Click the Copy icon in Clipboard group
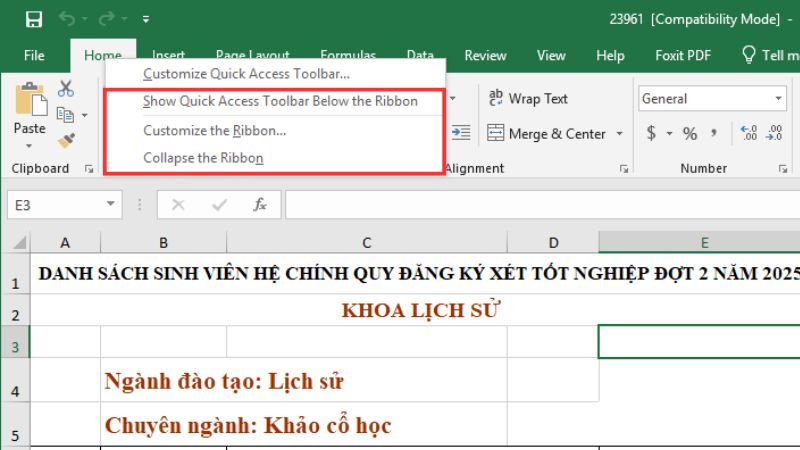This screenshot has height=450, width=800. pos(65,115)
